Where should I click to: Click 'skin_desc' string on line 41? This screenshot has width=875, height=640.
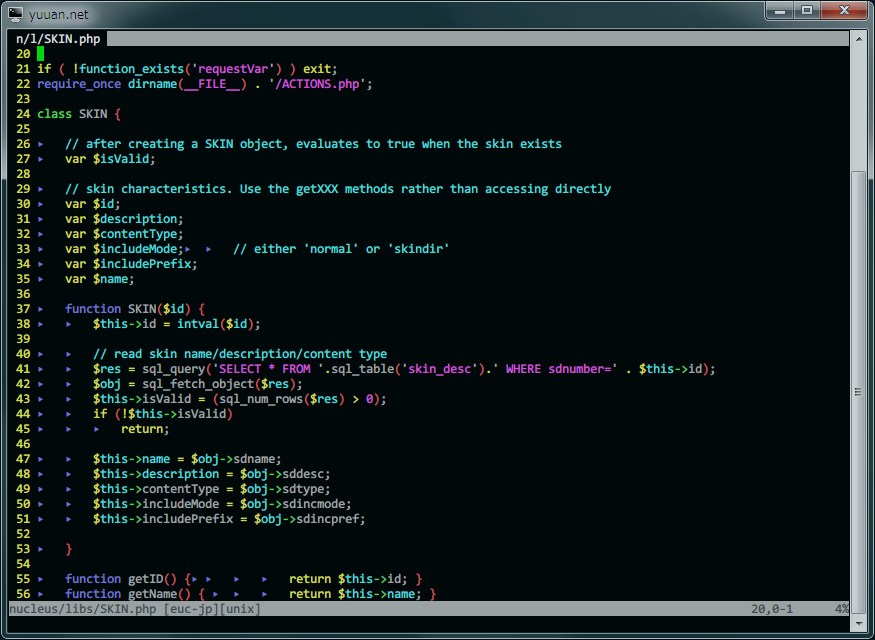(x=440, y=369)
